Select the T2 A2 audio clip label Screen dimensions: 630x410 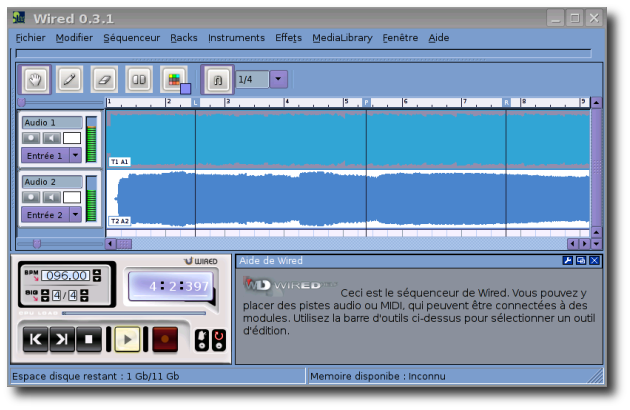119,221
